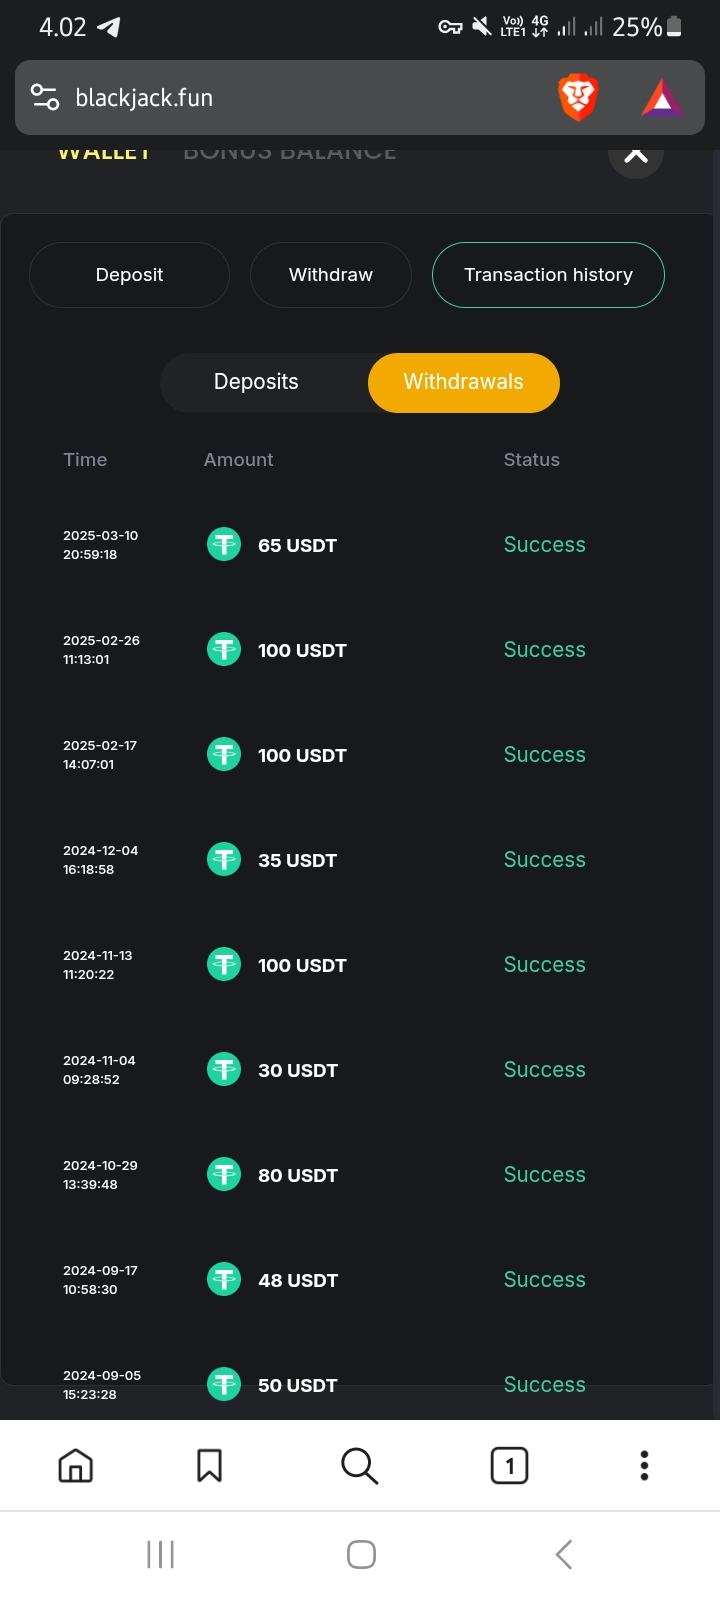Open the Deposit tab
Viewport: 720px width, 1600px height.
129,275
